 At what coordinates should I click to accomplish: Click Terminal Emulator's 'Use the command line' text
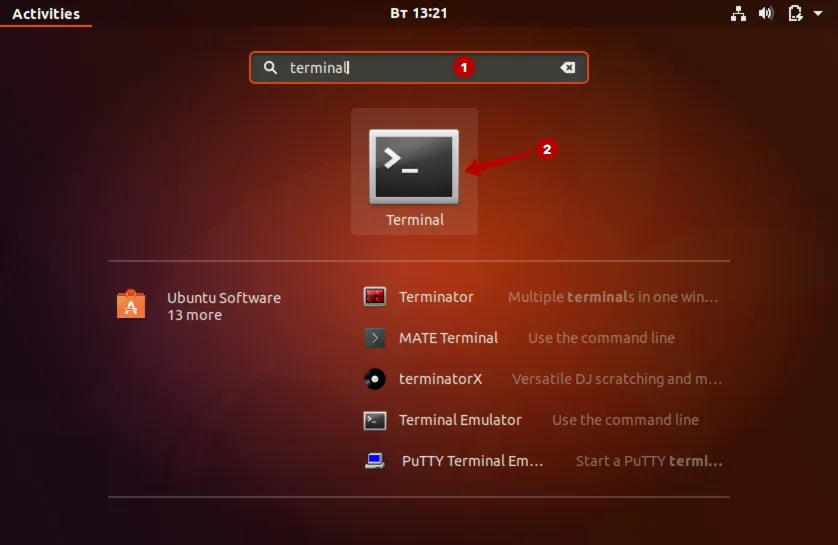click(625, 420)
